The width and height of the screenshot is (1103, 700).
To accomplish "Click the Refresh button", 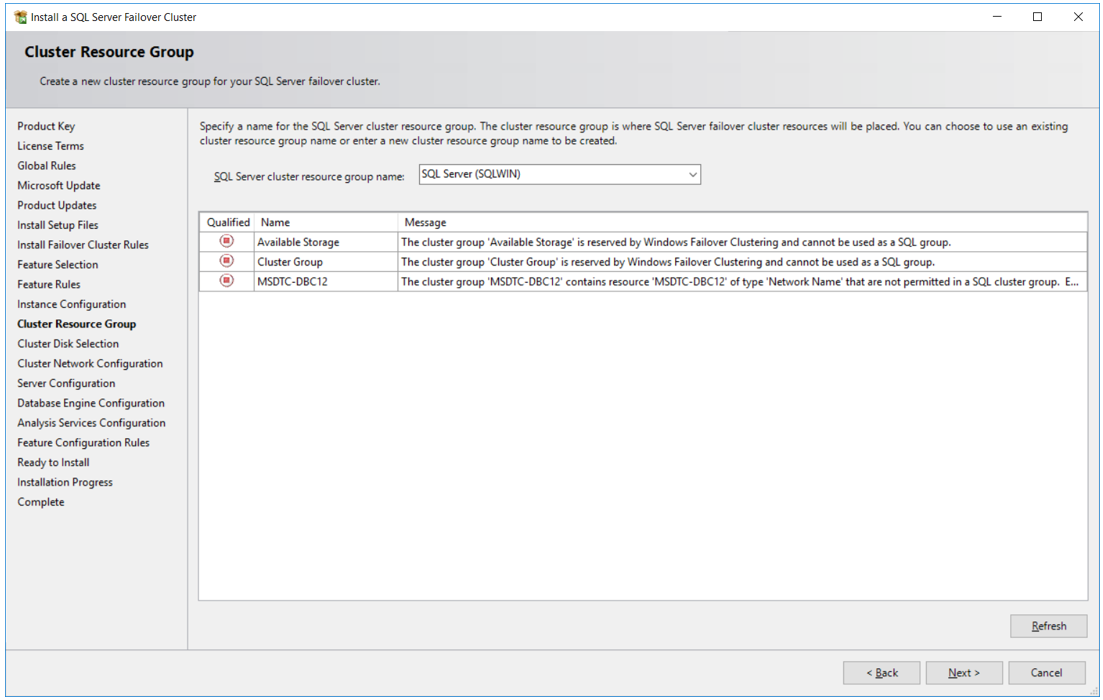I will click(x=1048, y=626).
